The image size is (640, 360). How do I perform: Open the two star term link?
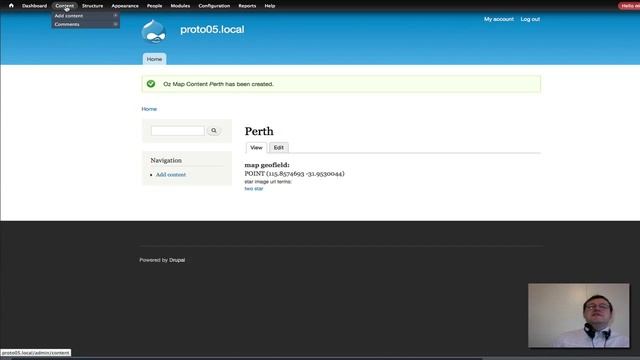(254, 189)
